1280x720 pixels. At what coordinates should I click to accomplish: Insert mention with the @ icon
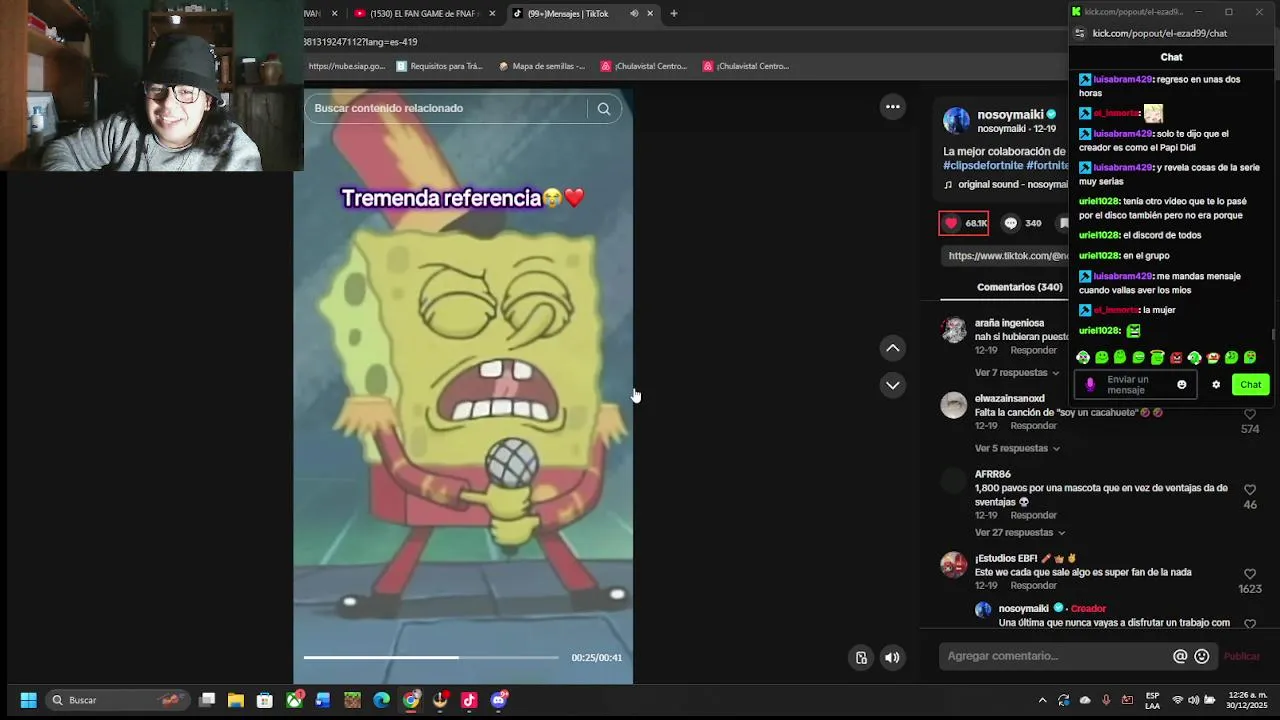[x=1180, y=656]
